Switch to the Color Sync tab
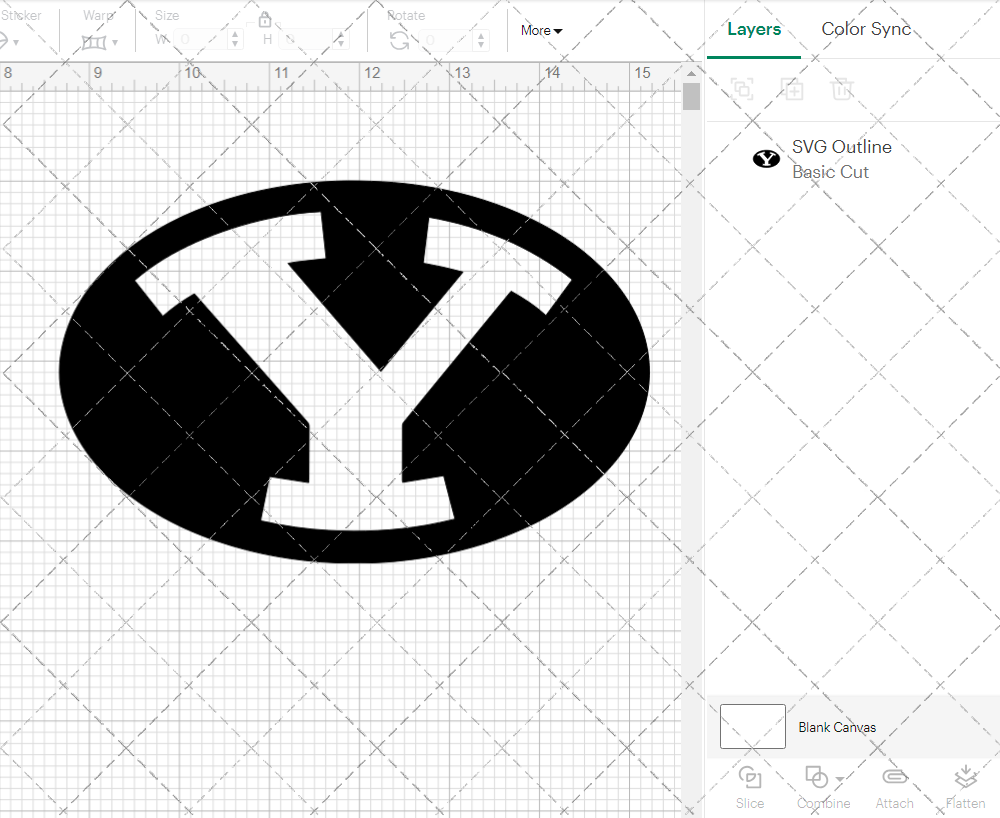 (866, 29)
